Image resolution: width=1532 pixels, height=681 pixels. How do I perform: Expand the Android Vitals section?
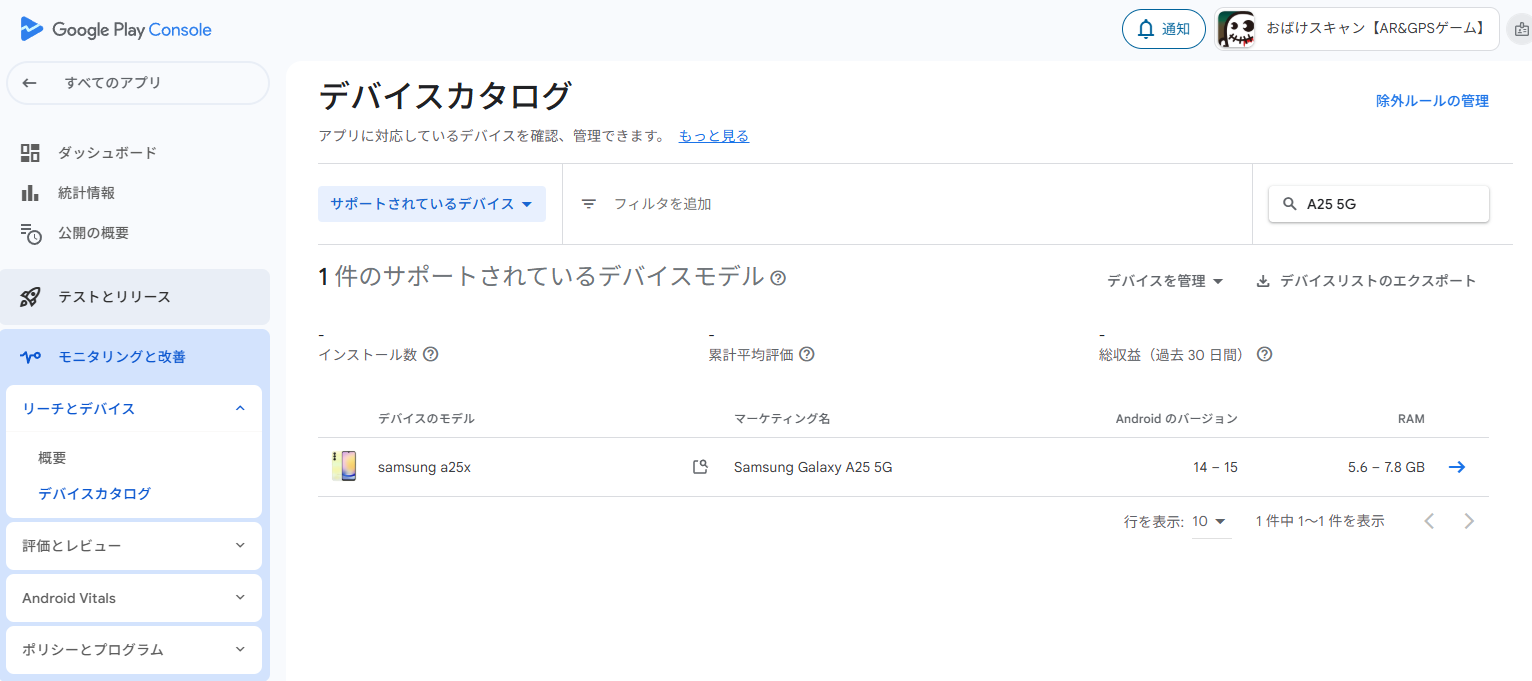click(240, 597)
